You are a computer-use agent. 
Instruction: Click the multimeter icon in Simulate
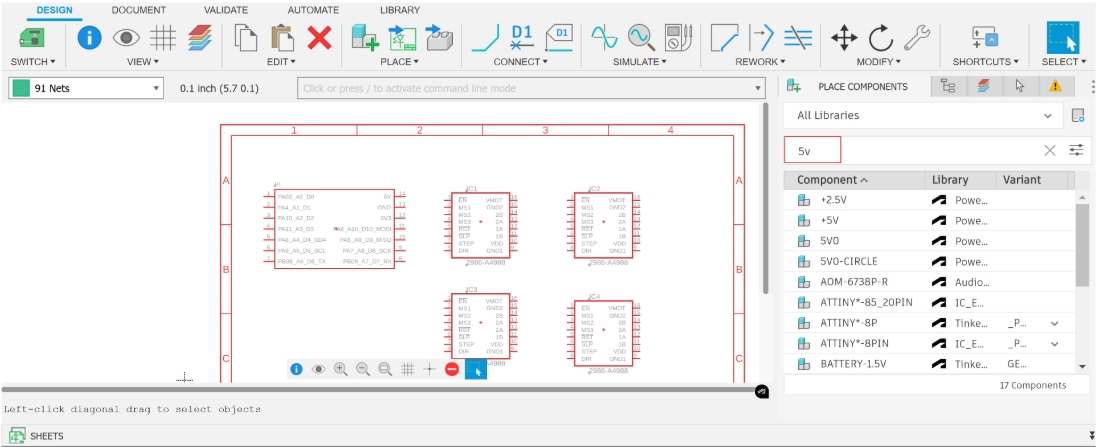(678, 37)
